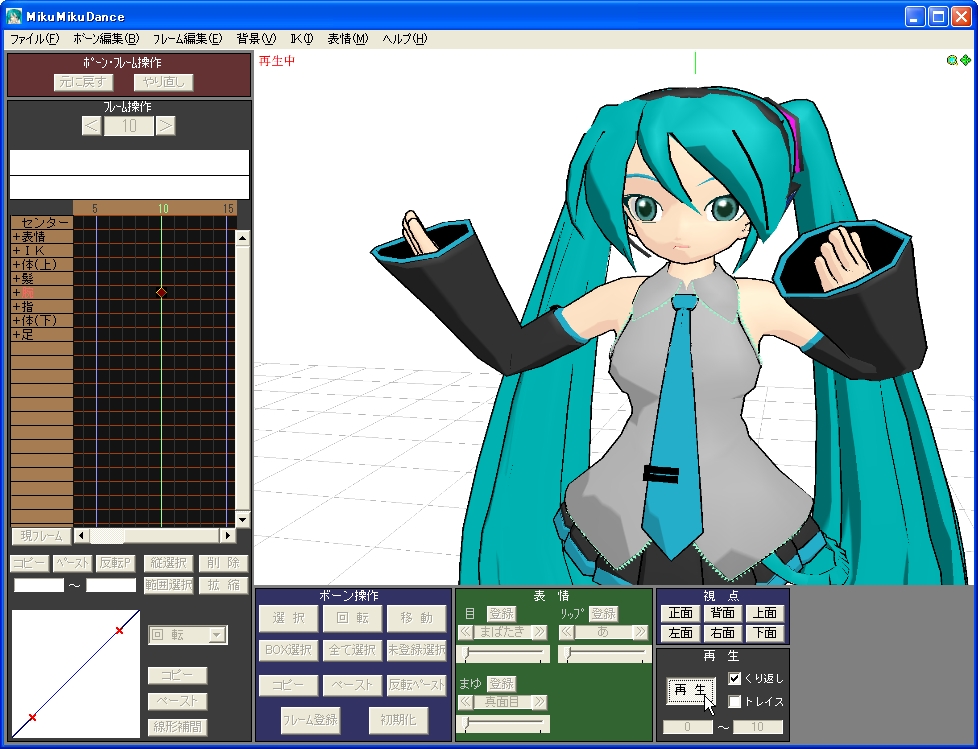
Task: Click the timeline vertical scroll up arrow
Action: click(x=243, y=238)
